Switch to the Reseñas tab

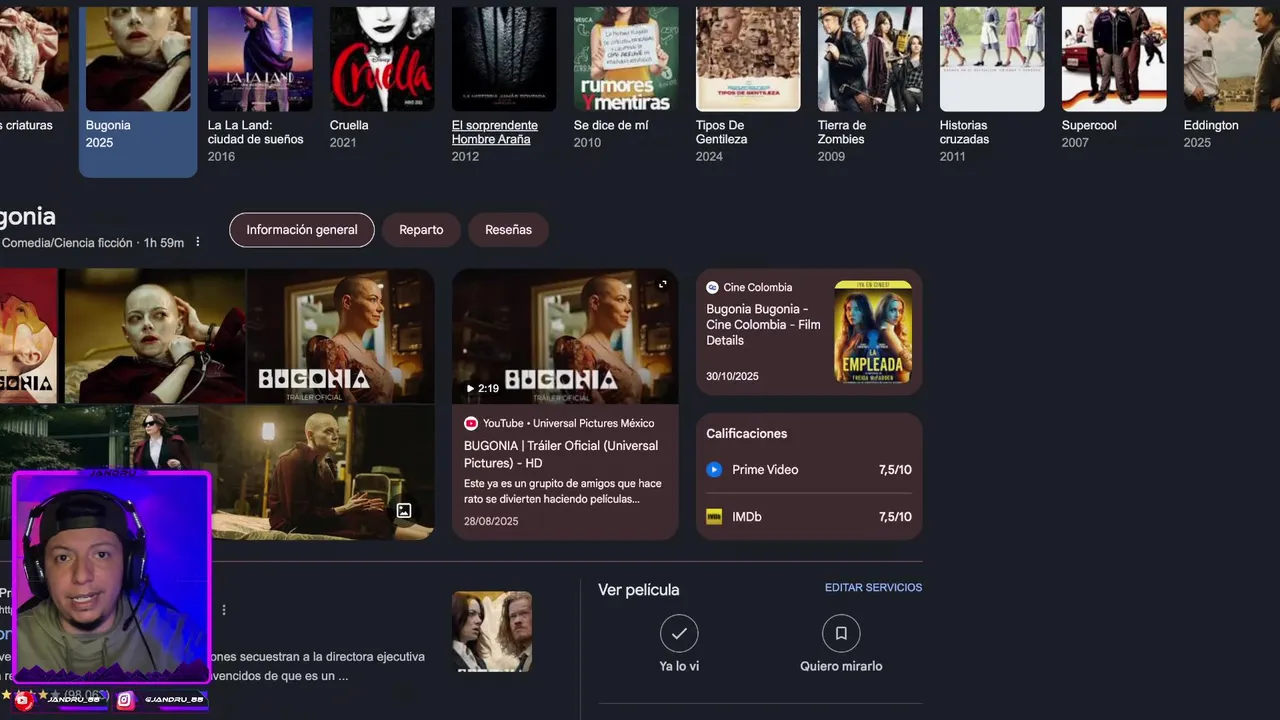pos(508,230)
